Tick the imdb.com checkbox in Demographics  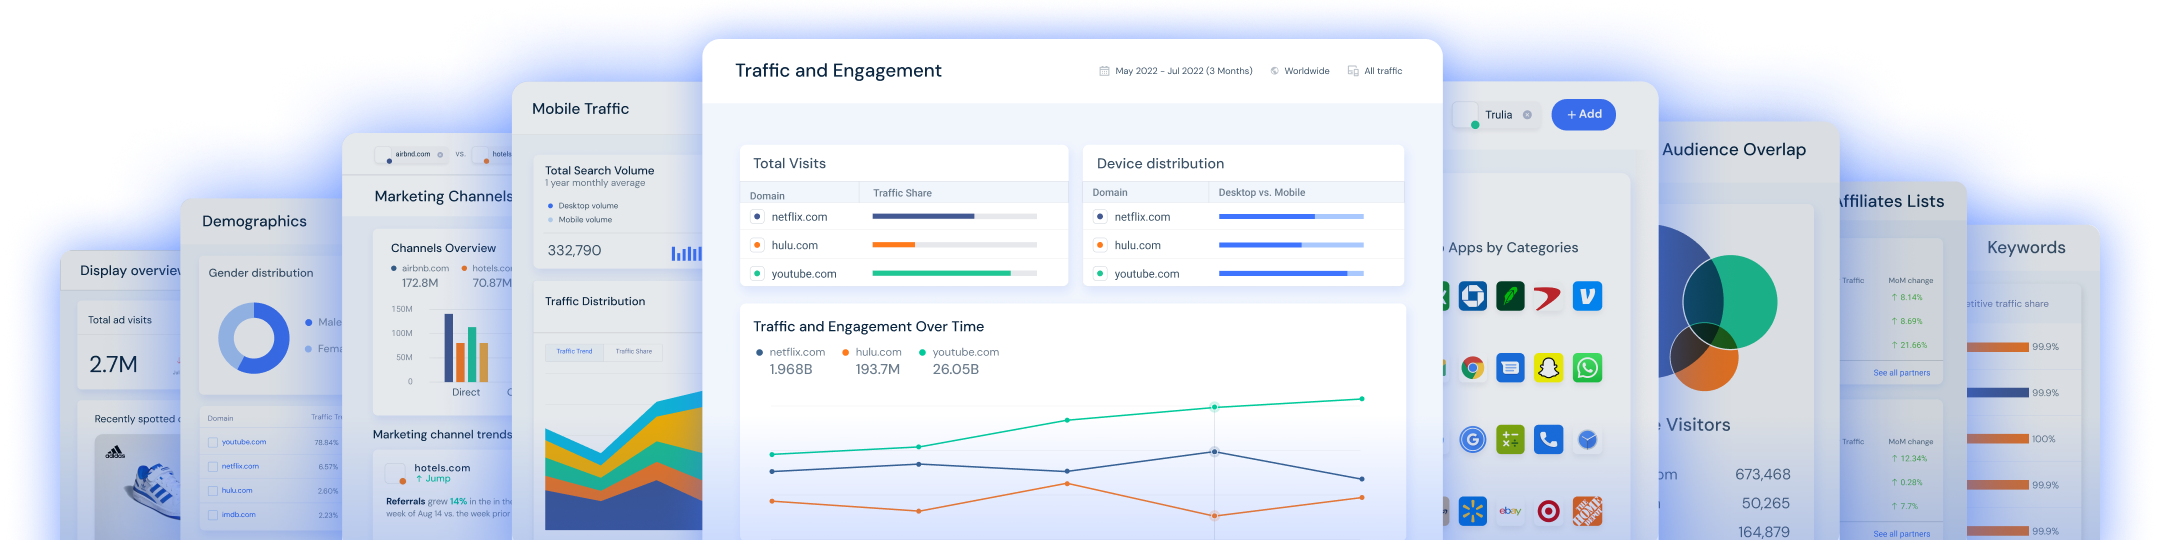tap(213, 514)
